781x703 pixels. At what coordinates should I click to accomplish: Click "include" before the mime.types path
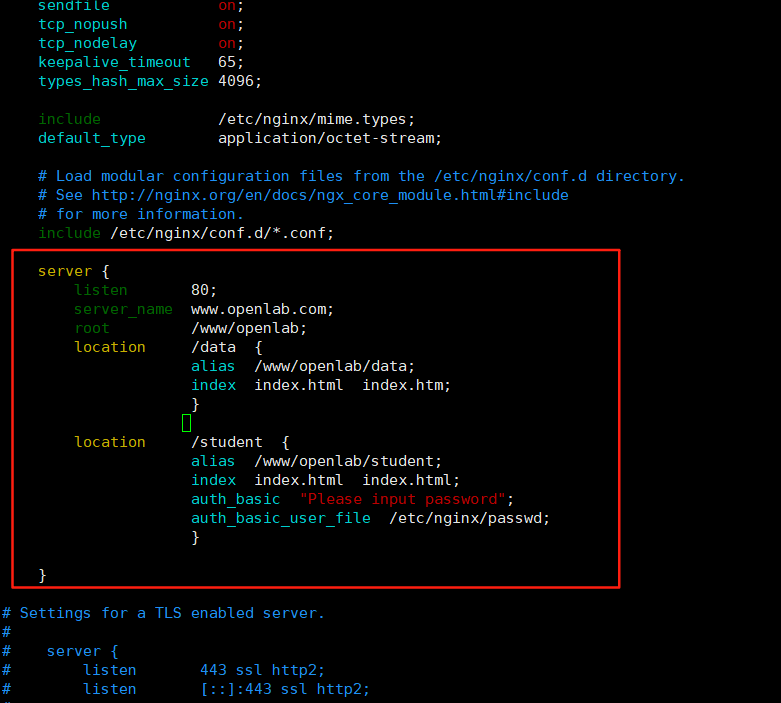[x=69, y=119]
